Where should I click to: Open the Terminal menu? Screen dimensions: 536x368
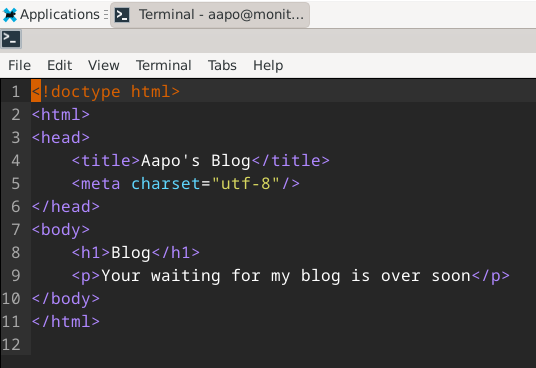click(x=164, y=65)
